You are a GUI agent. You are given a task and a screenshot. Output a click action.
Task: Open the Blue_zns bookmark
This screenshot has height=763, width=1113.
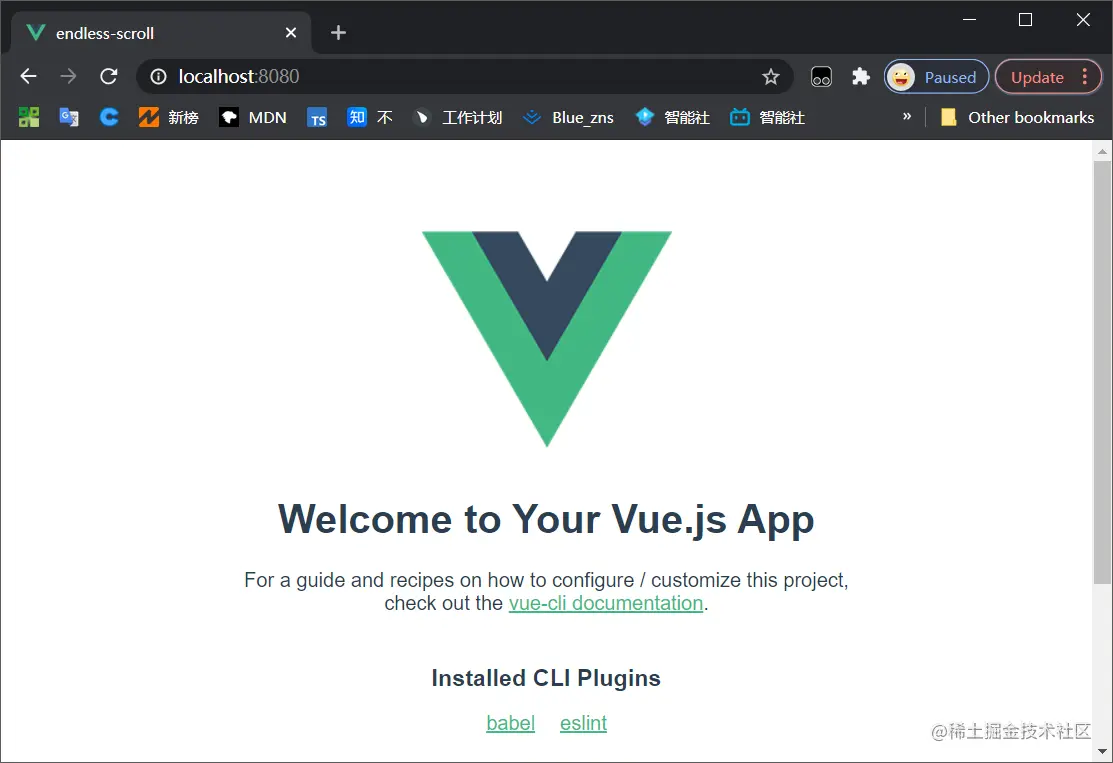568,117
